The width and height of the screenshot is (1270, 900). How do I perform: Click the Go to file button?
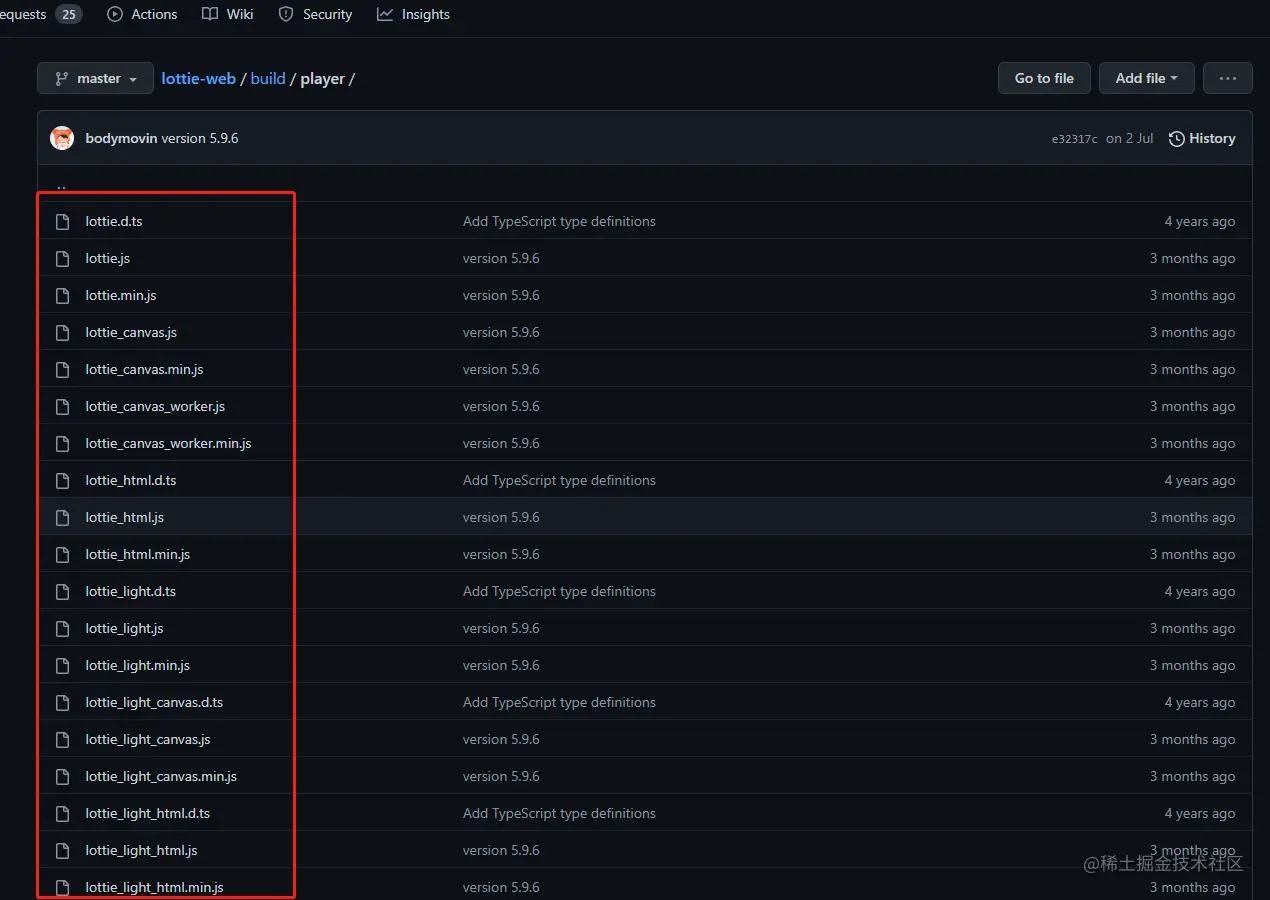point(1044,78)
